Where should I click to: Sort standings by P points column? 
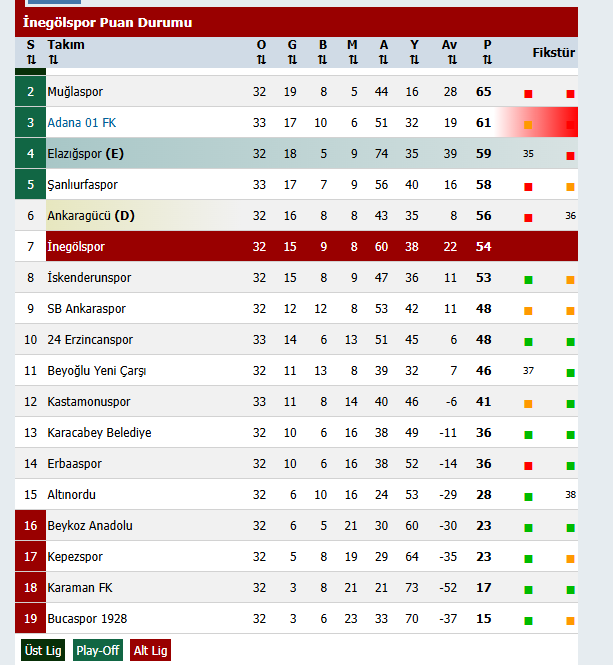click(487, 60)
